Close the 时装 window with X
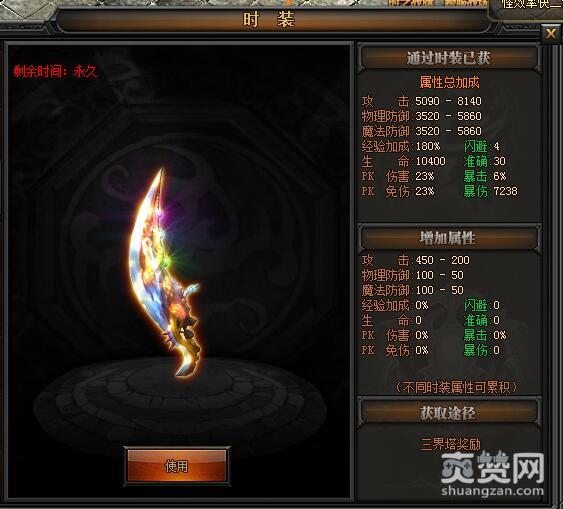 click(x=551, y=34)
